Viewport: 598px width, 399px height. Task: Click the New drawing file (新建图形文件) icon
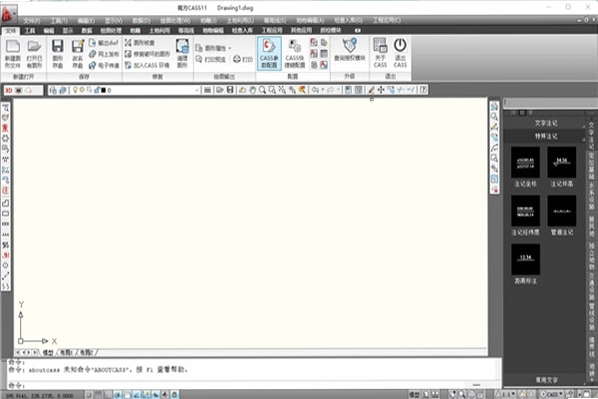click(x=13, y=54)
